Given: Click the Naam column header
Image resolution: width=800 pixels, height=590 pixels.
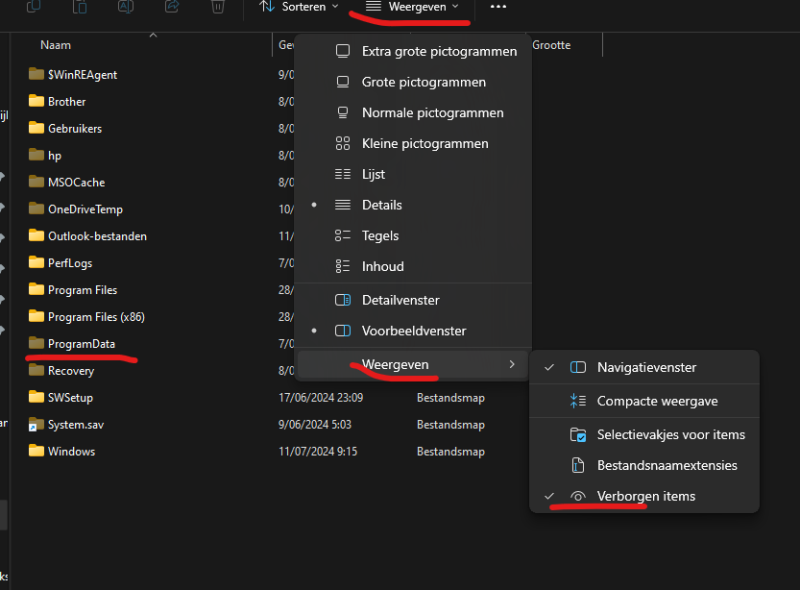Looking at the screenshot, I should tap(56, 45).
